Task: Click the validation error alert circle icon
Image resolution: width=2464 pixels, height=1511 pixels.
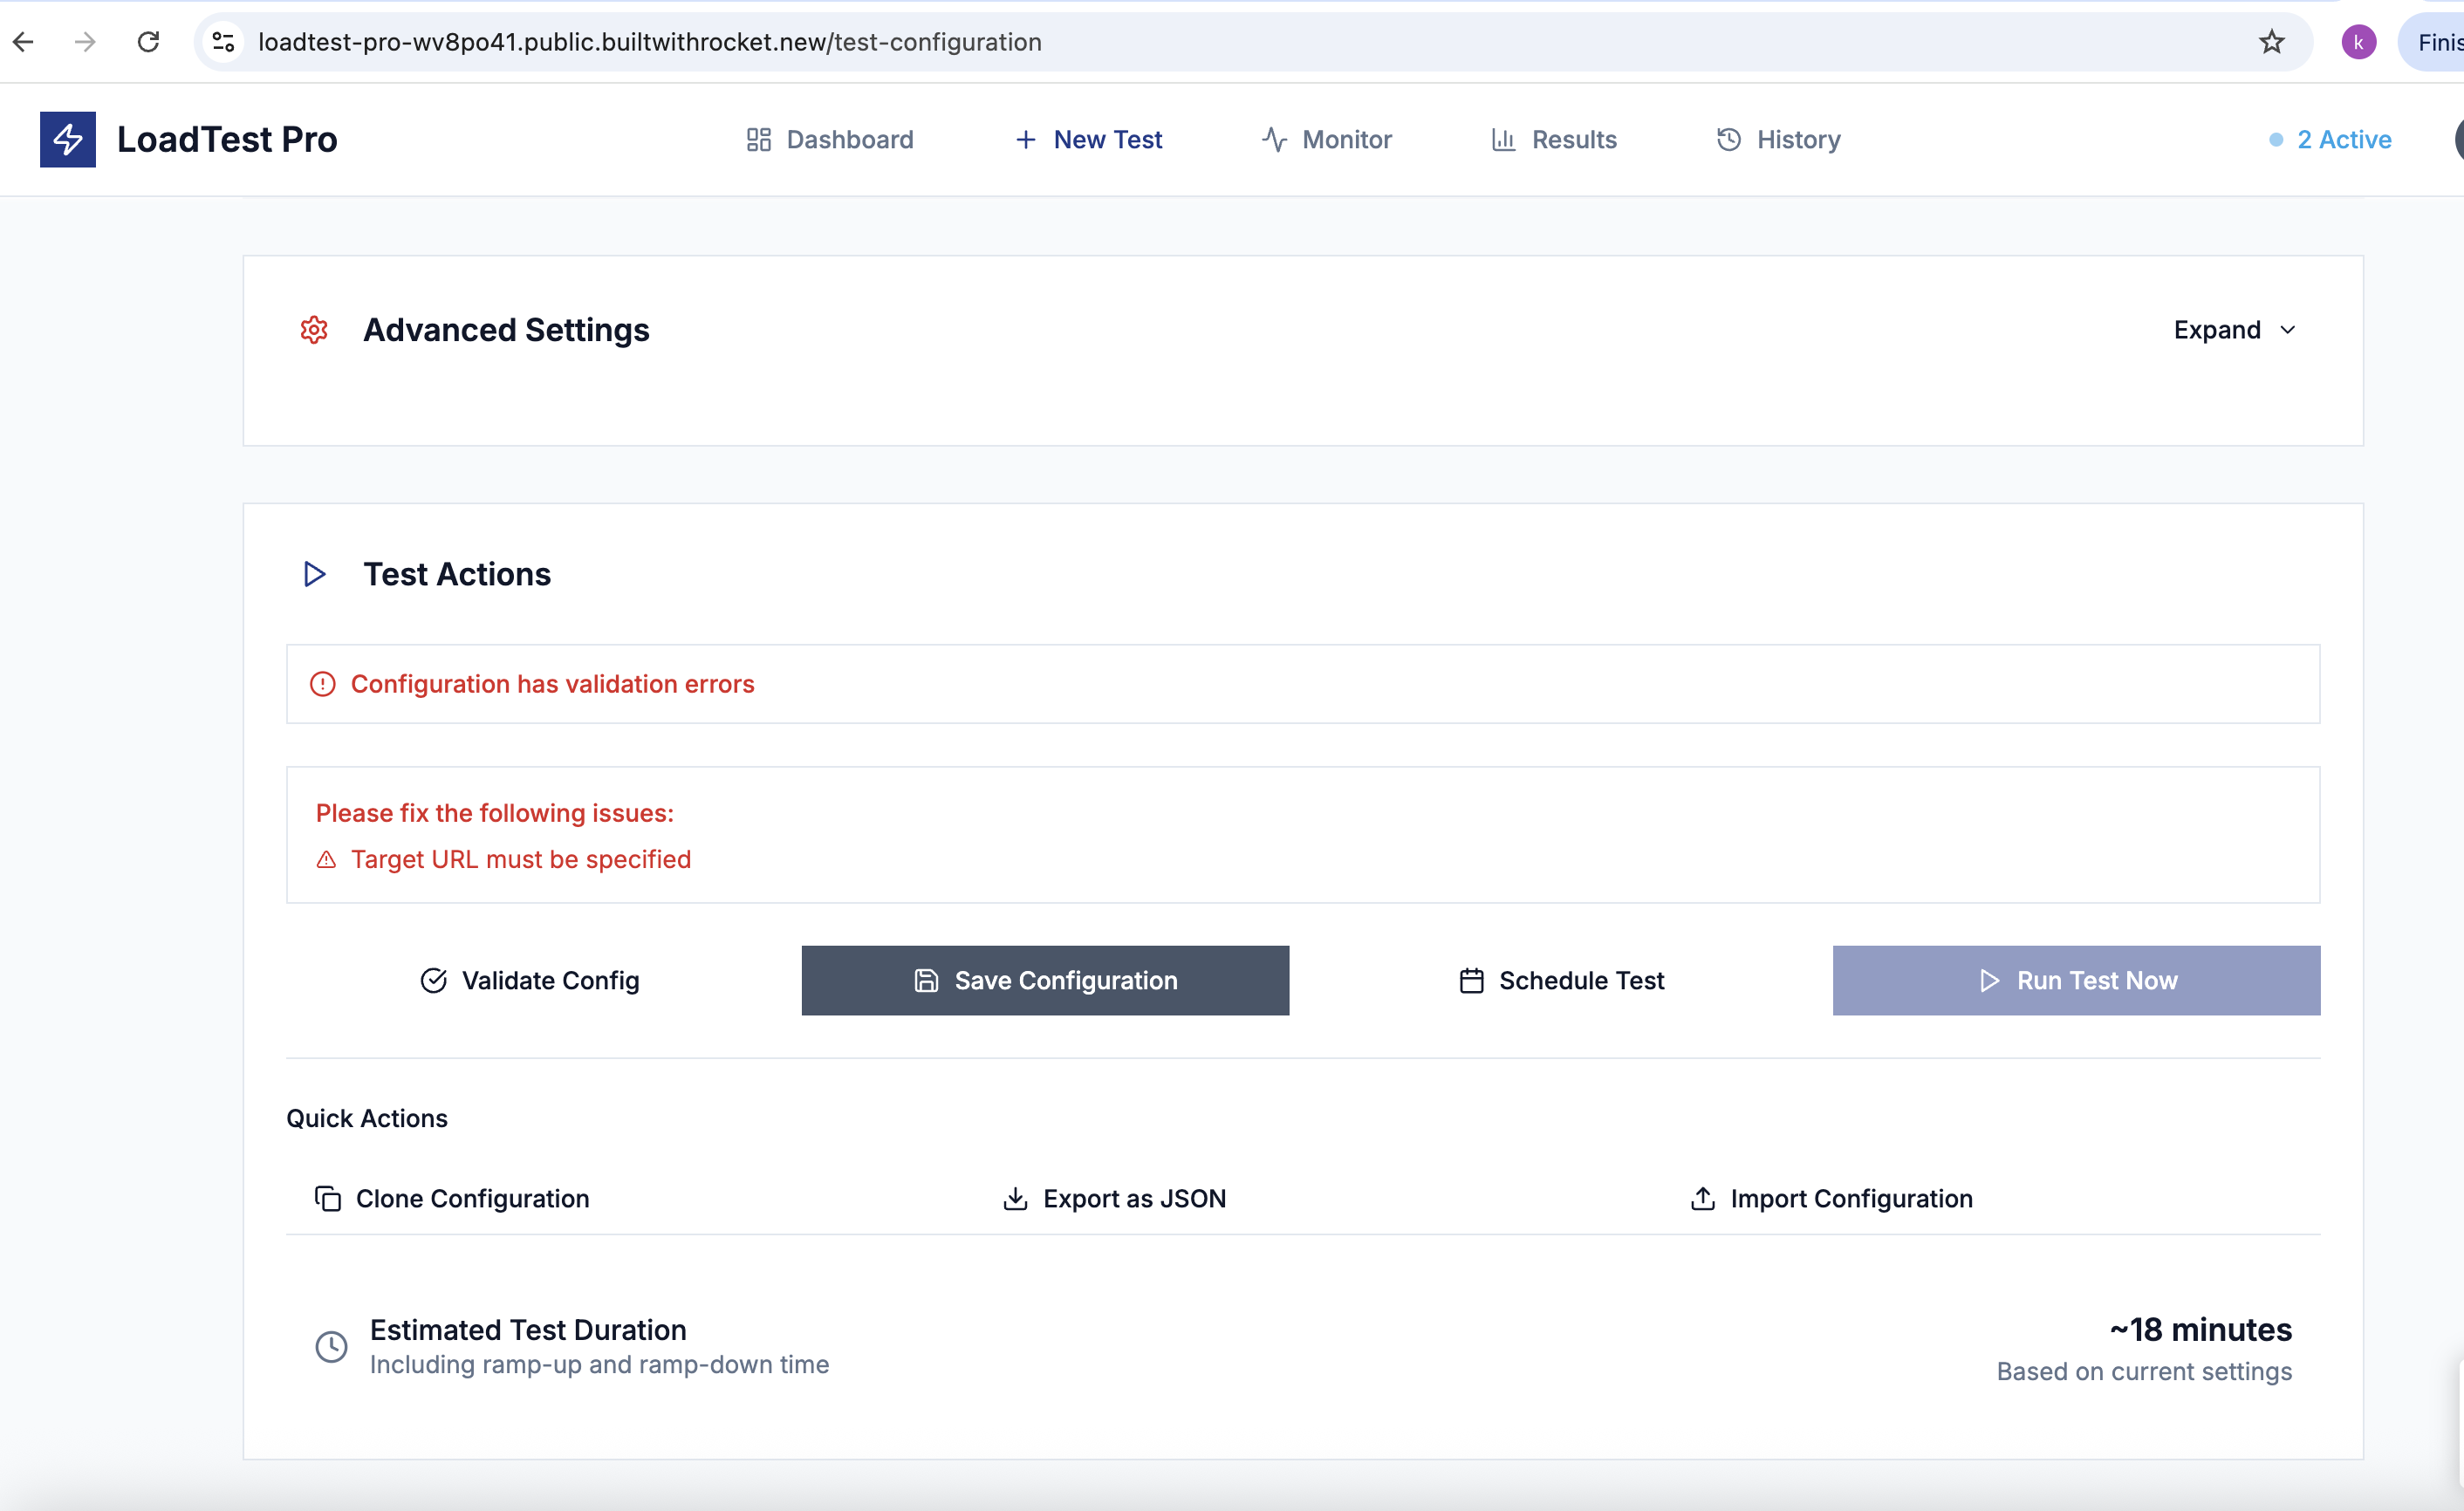Action: pyautogui.click(x=322, y=684)
